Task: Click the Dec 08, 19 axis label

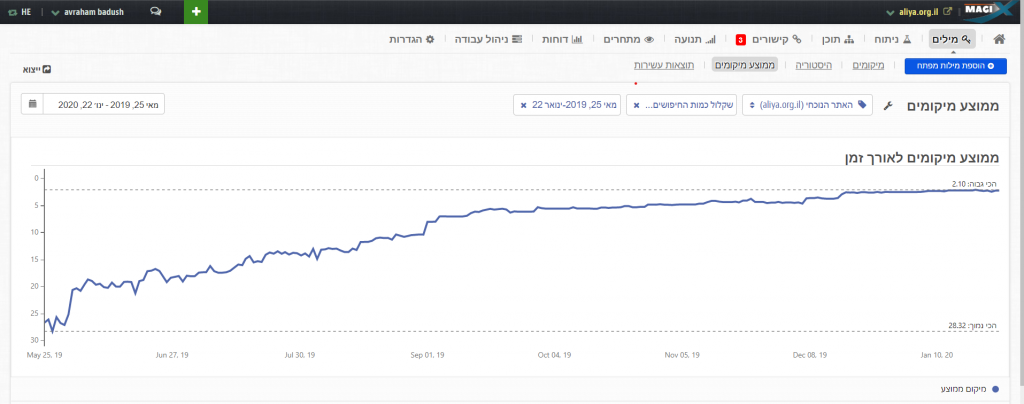Action: [810, 355]
